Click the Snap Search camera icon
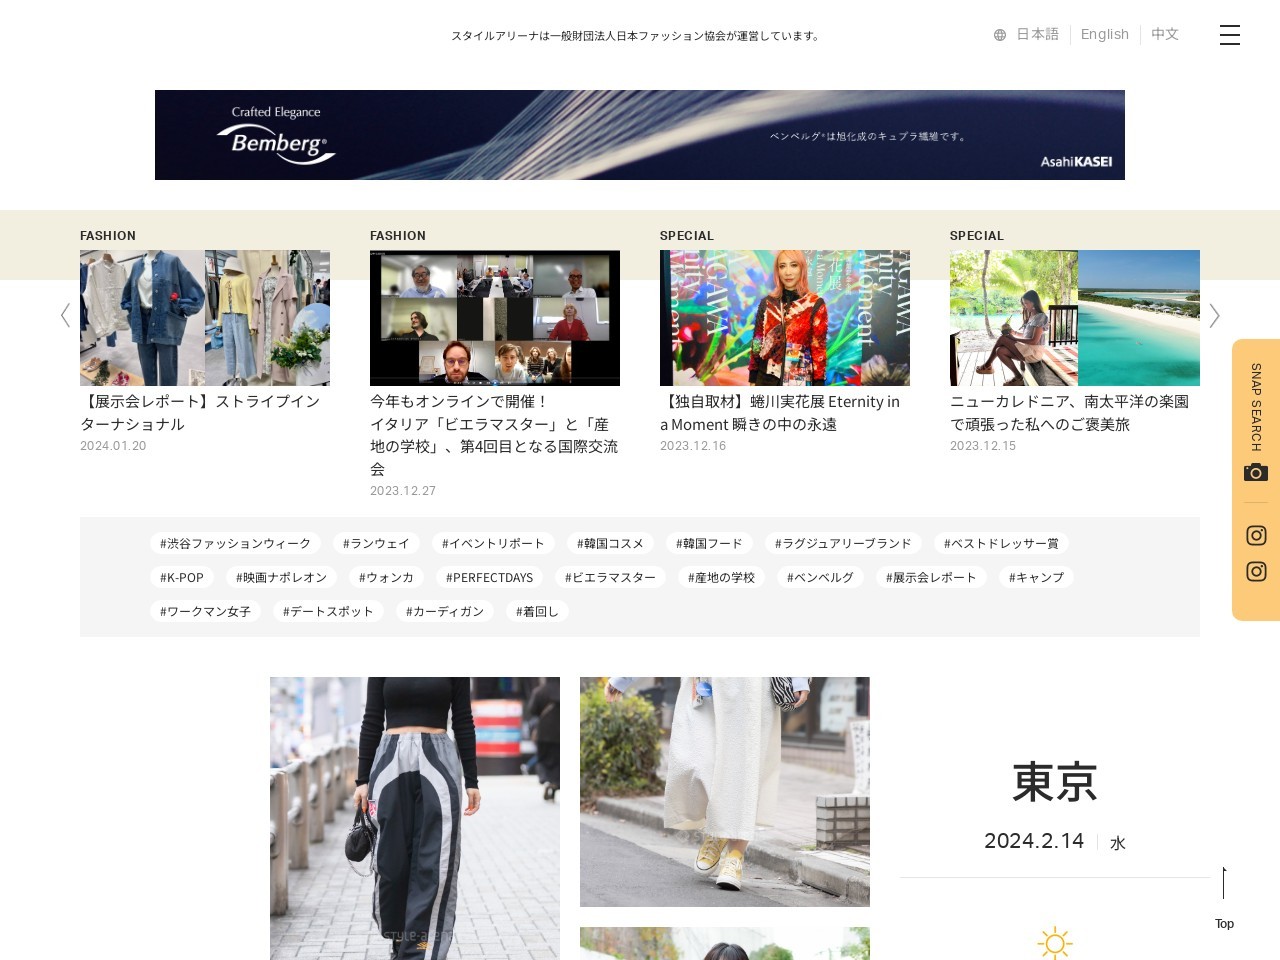The image size is (1280, 960). click(x=1255, y=472)
